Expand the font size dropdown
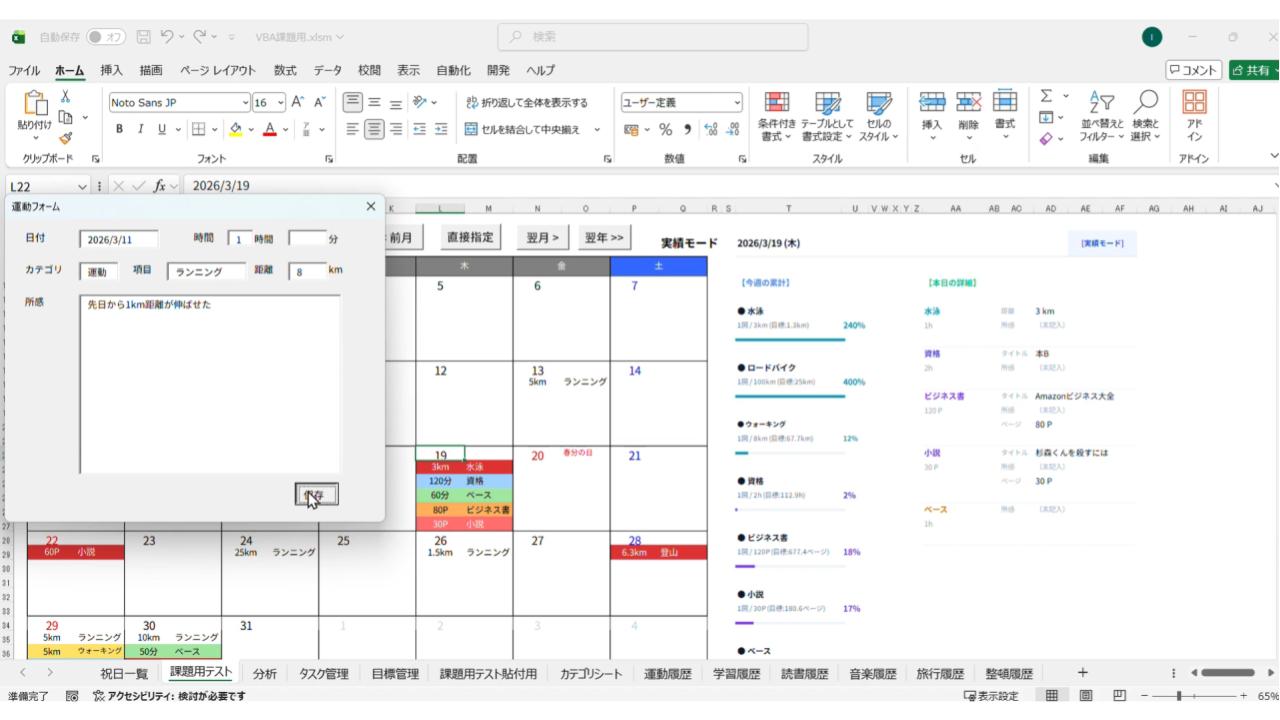 pyautogui.click(x=282, y=102)
